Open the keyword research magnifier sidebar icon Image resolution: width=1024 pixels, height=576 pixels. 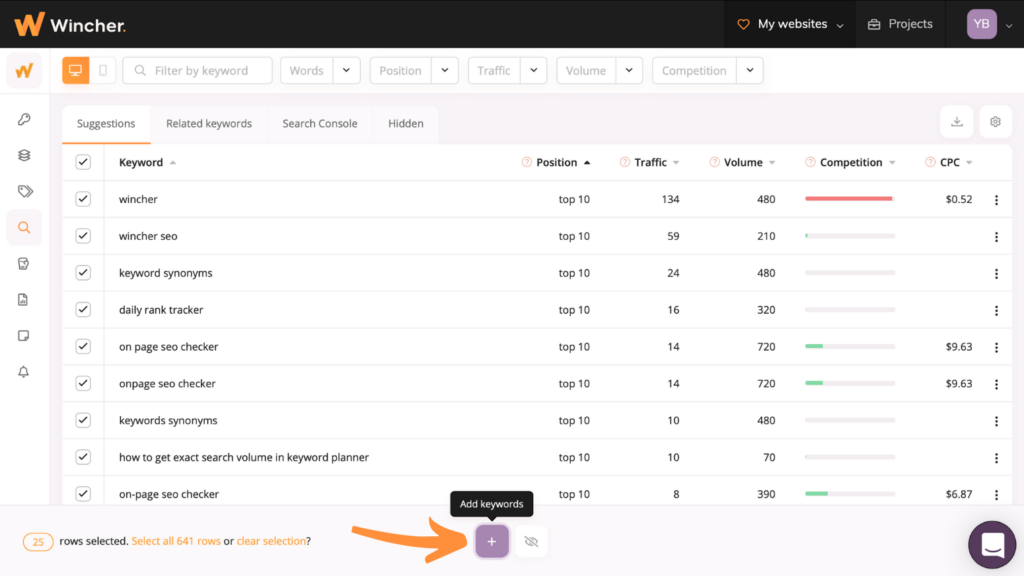(x=24, y=227)
